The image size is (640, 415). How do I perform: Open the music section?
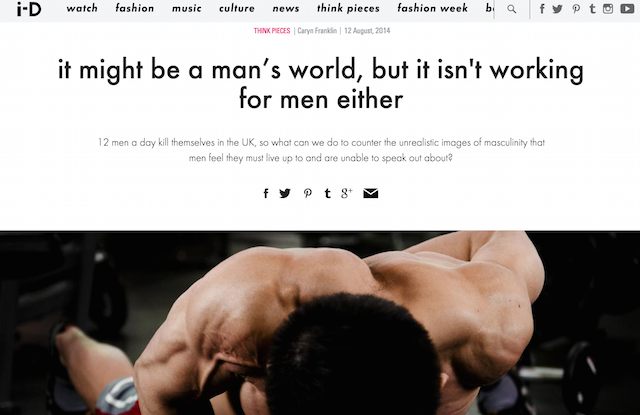(x=187, y=8)
